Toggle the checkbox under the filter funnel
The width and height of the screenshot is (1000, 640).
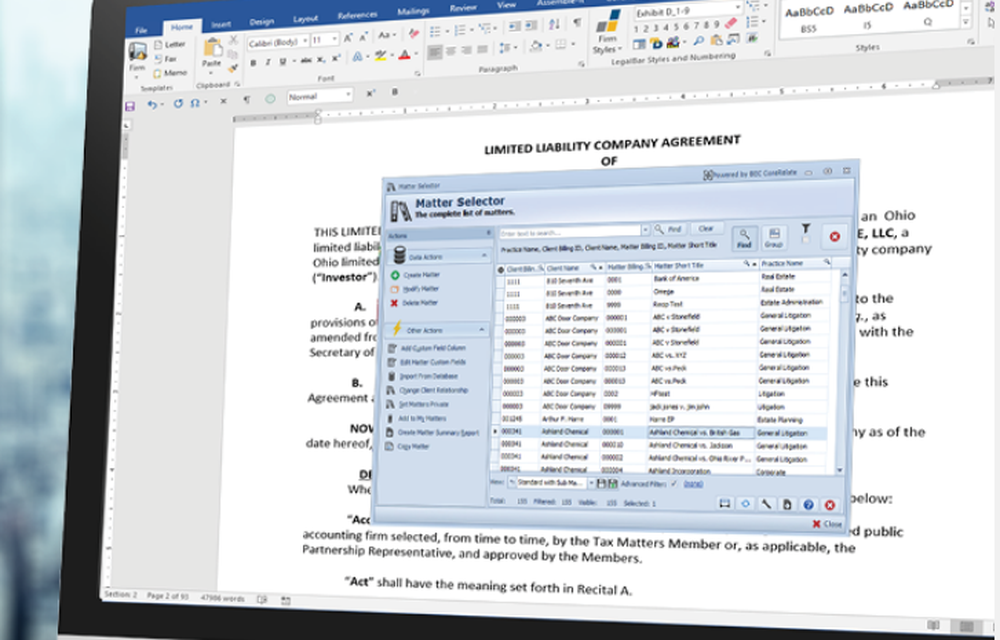(x=805, y=240)
